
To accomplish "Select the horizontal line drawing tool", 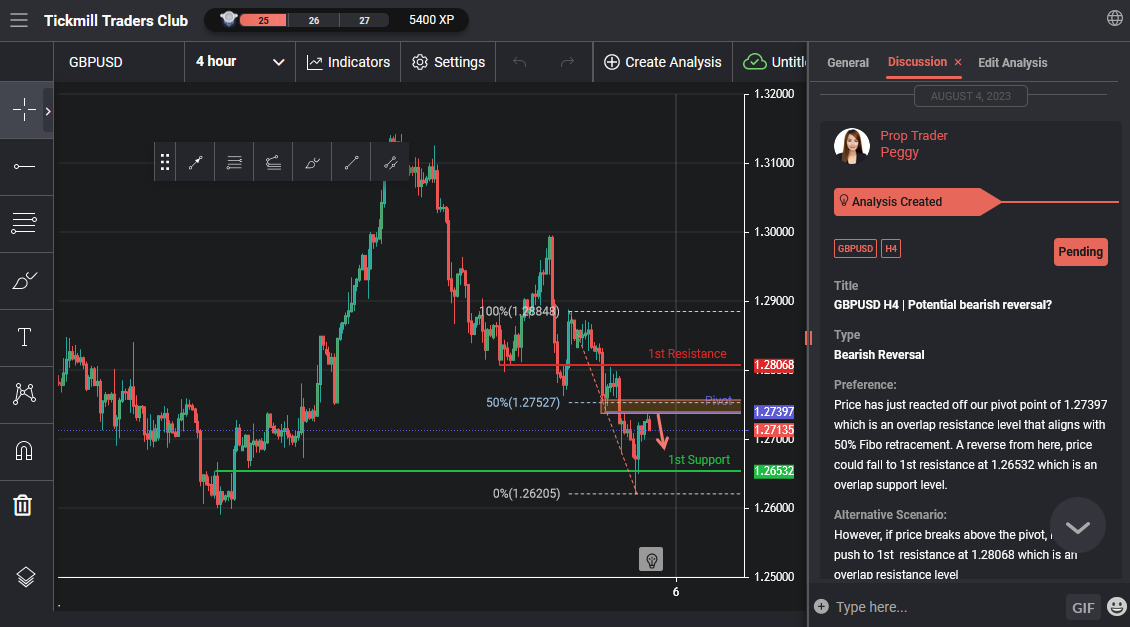I will pyautogui.click(x=24, y=166).
